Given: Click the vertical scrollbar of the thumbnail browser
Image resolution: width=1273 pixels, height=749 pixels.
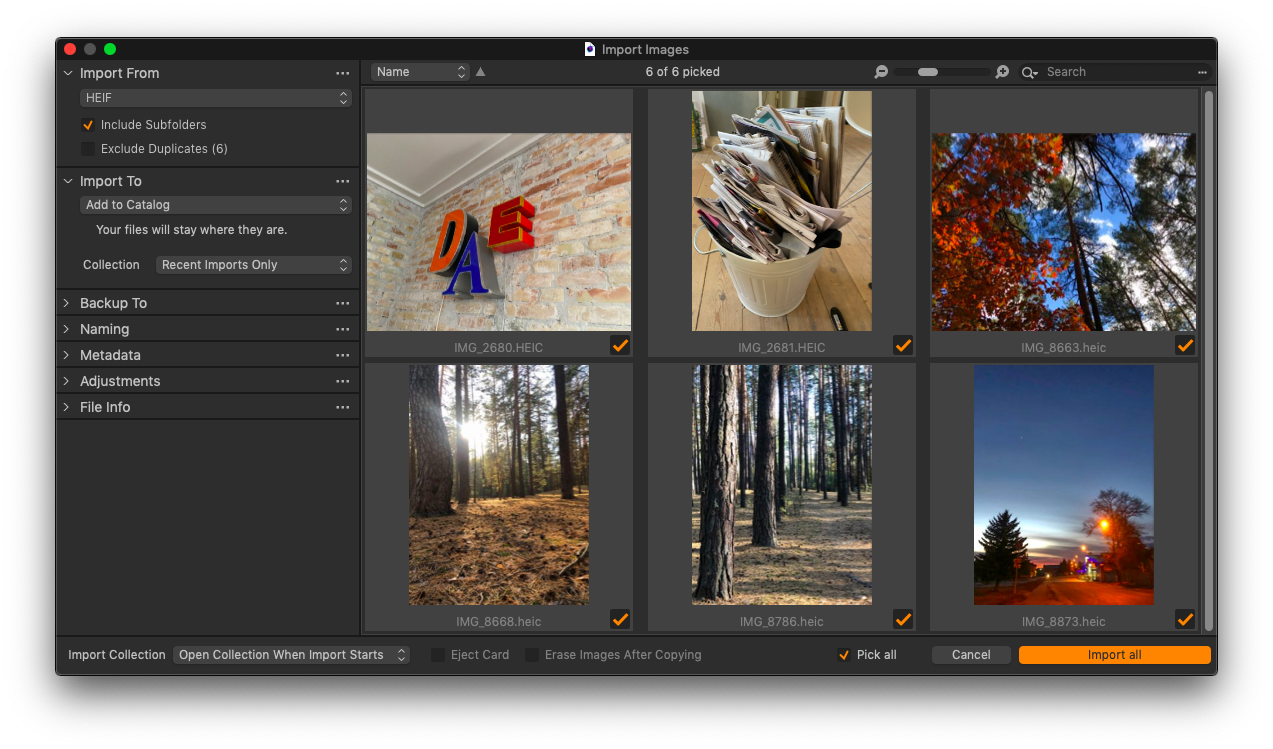Looking at the screenshot, I should [x=1208, y=360].
